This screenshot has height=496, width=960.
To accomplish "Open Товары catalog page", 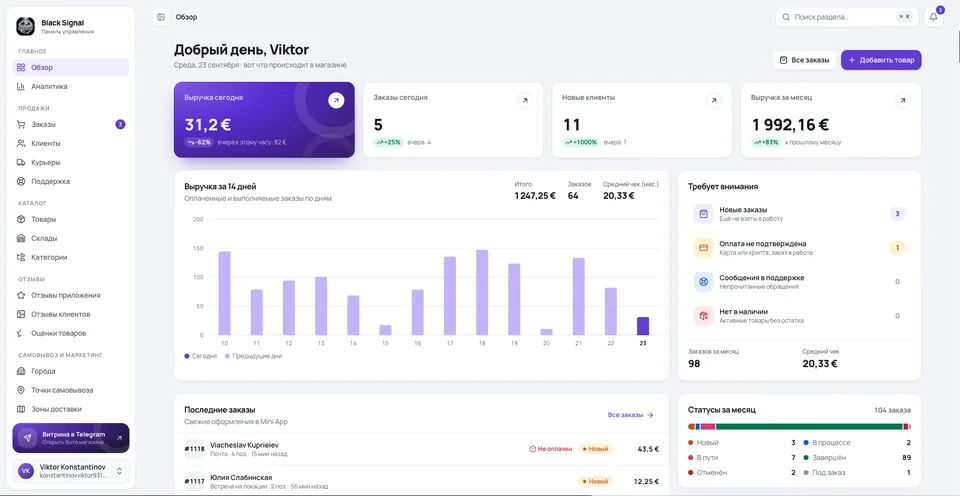I will click(70, 219).
